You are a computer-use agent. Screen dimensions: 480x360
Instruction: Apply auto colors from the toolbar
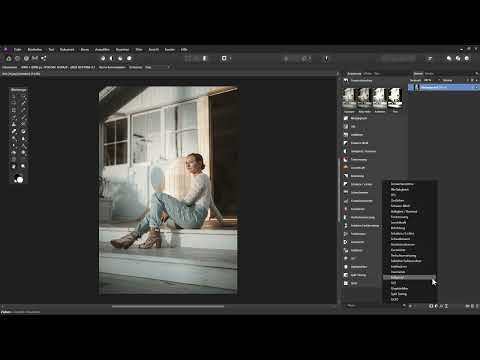tap(120, 58)
